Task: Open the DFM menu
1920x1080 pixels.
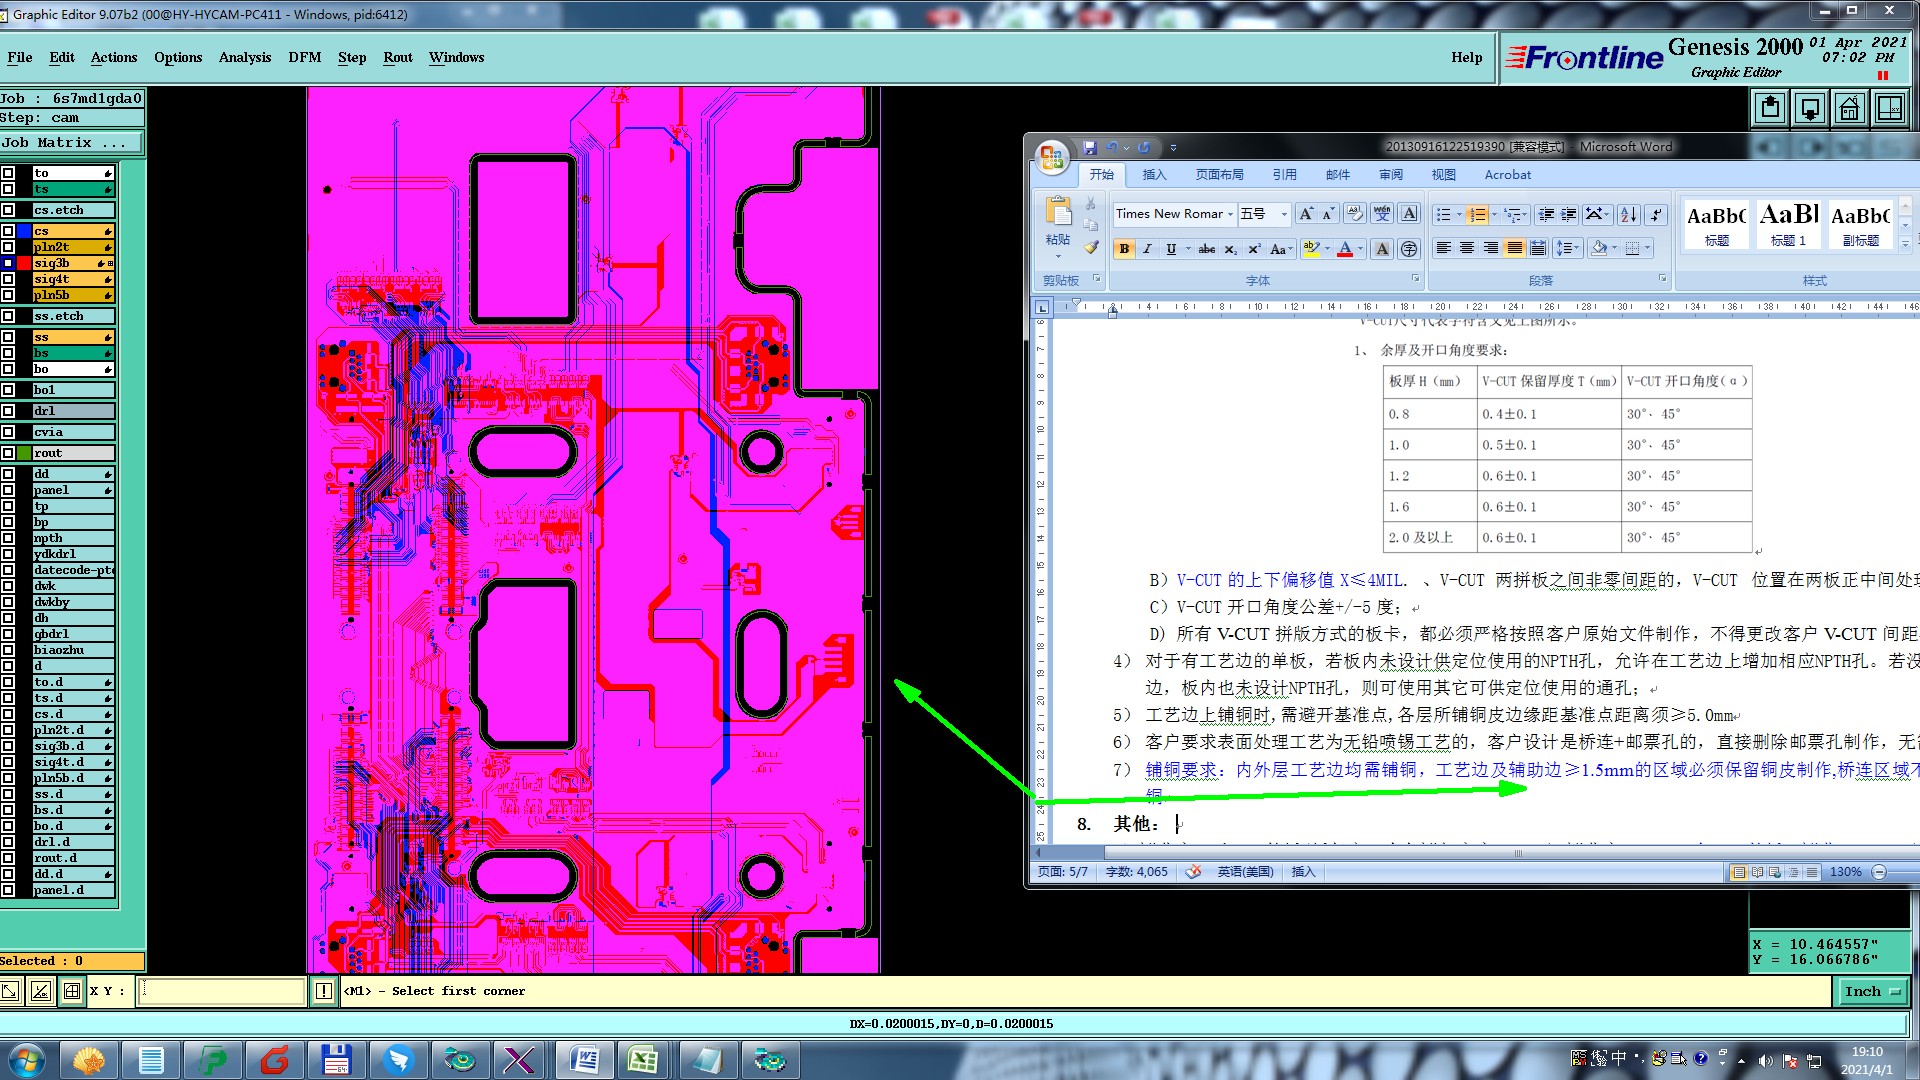Action: (x=304, y=57)
